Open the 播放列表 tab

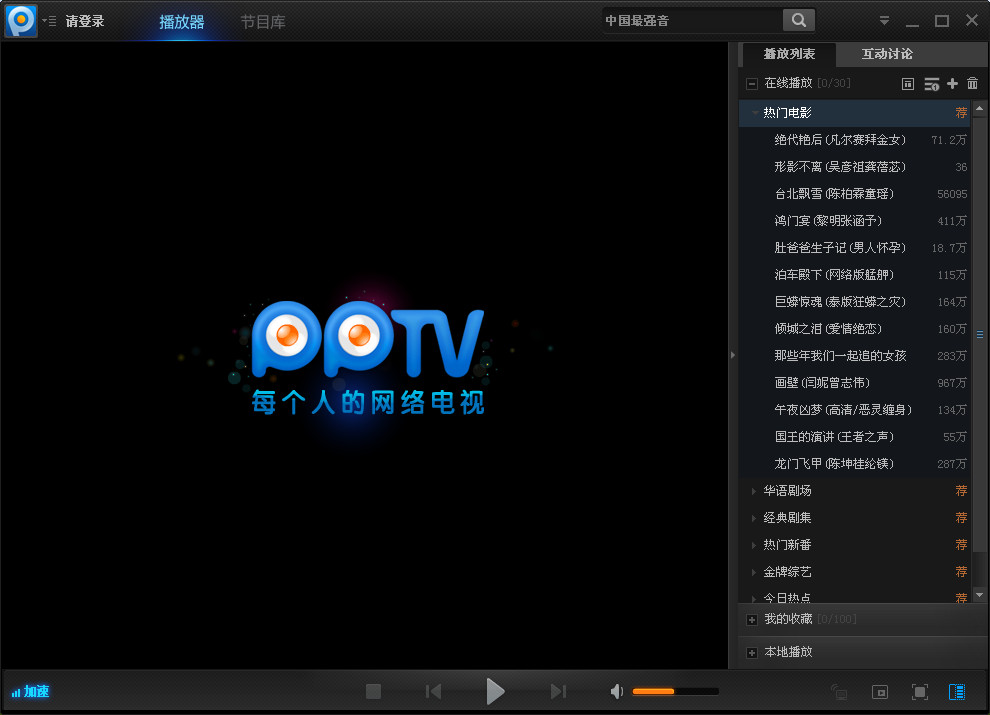click(x=789, y=54)
